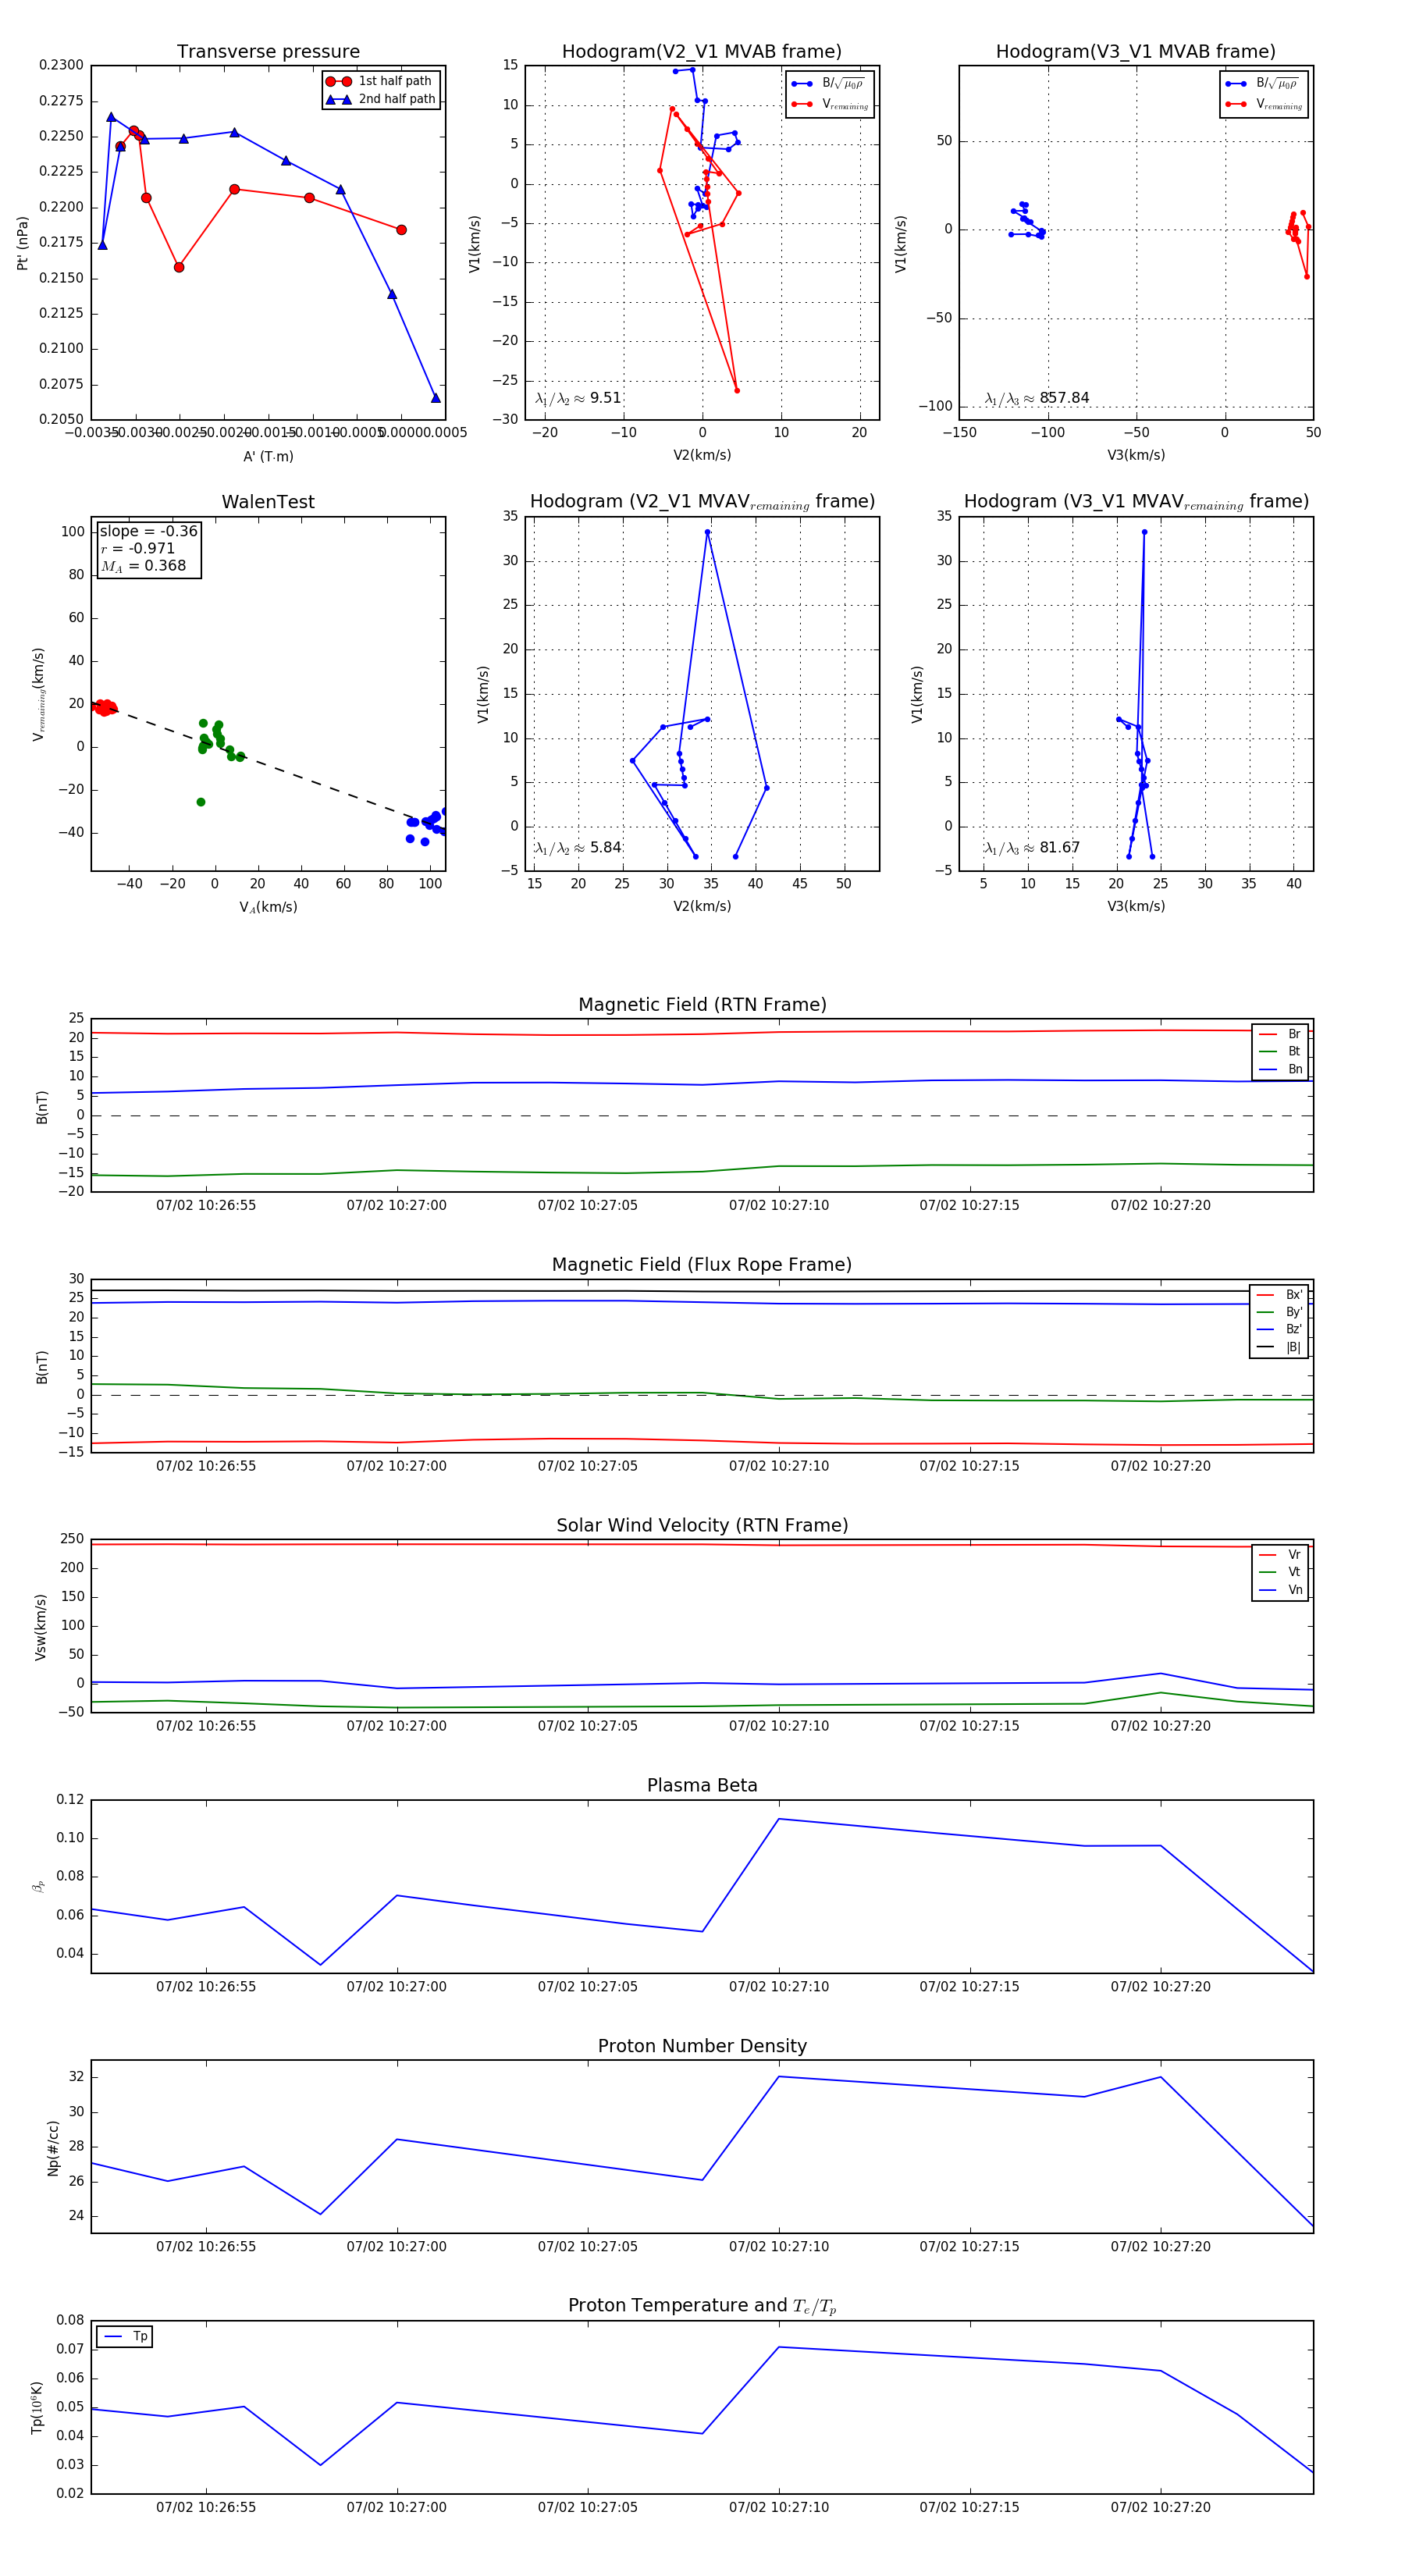Click the 'Transverse pressure' plot title
Screen dimensions: 1405x2576
point(268,52)
